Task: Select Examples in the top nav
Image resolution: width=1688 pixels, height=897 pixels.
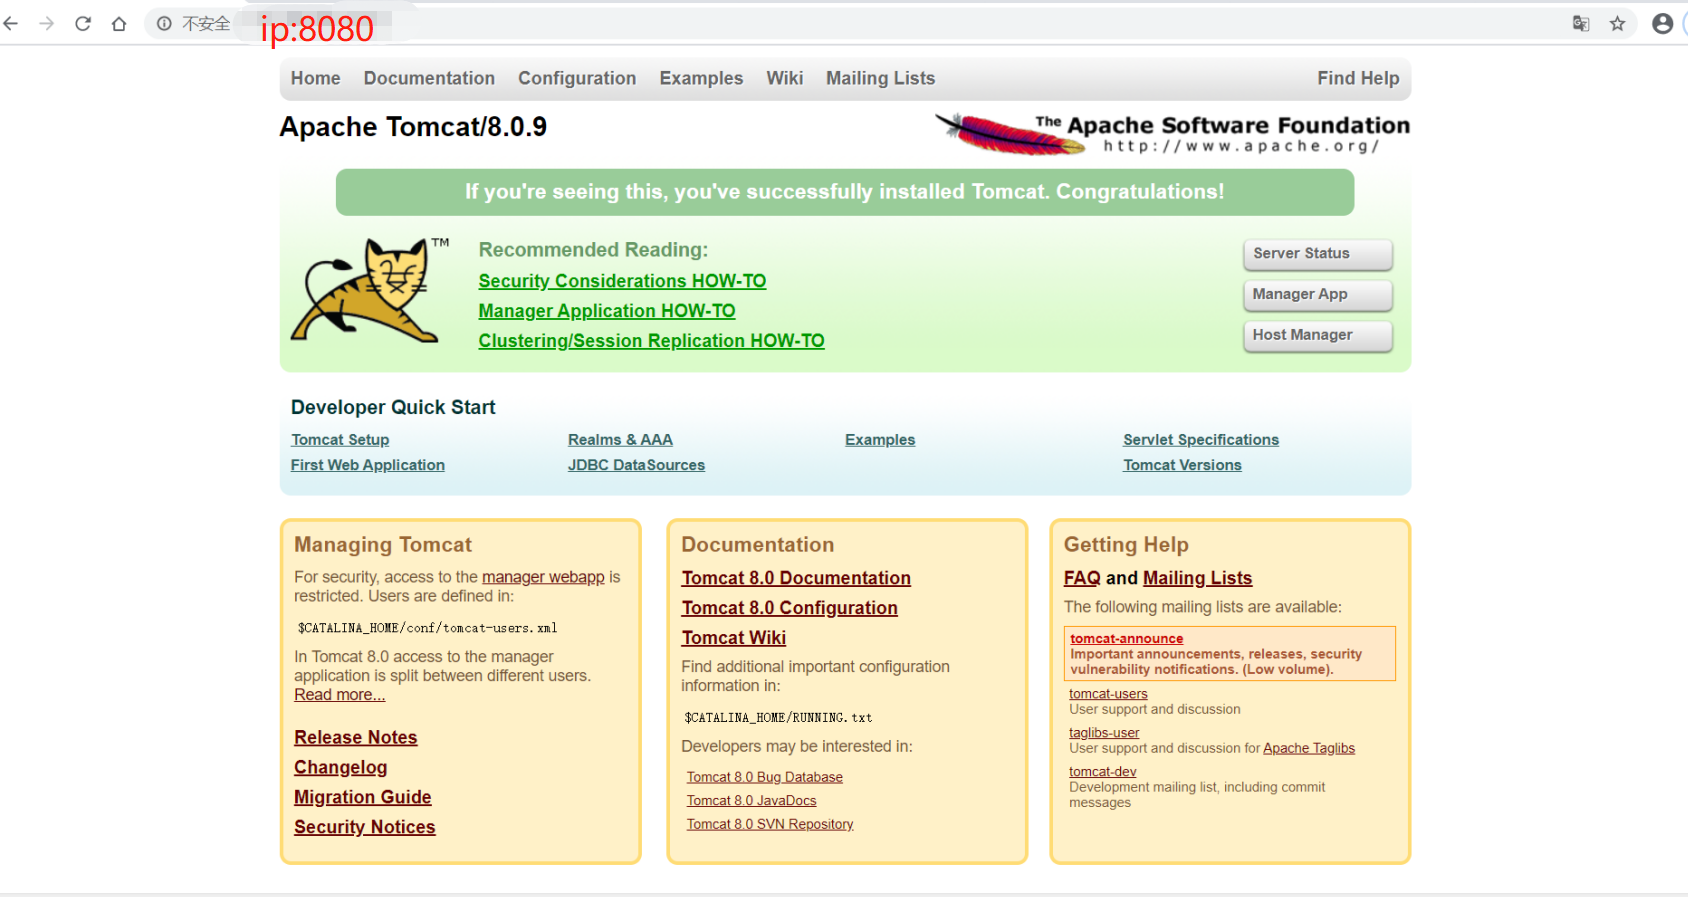Action: click(x=701, y=78)
